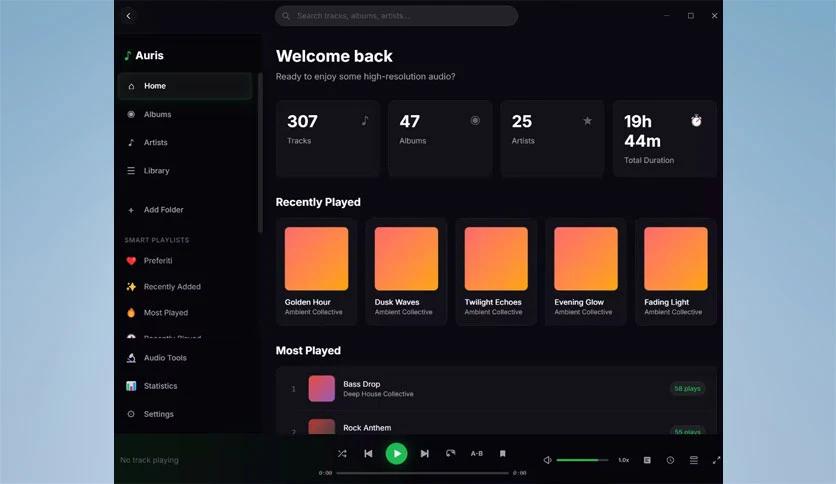This screenshot has height=484, width=836.
Task: Go back using the back arrow
Action: coord(128,16)
